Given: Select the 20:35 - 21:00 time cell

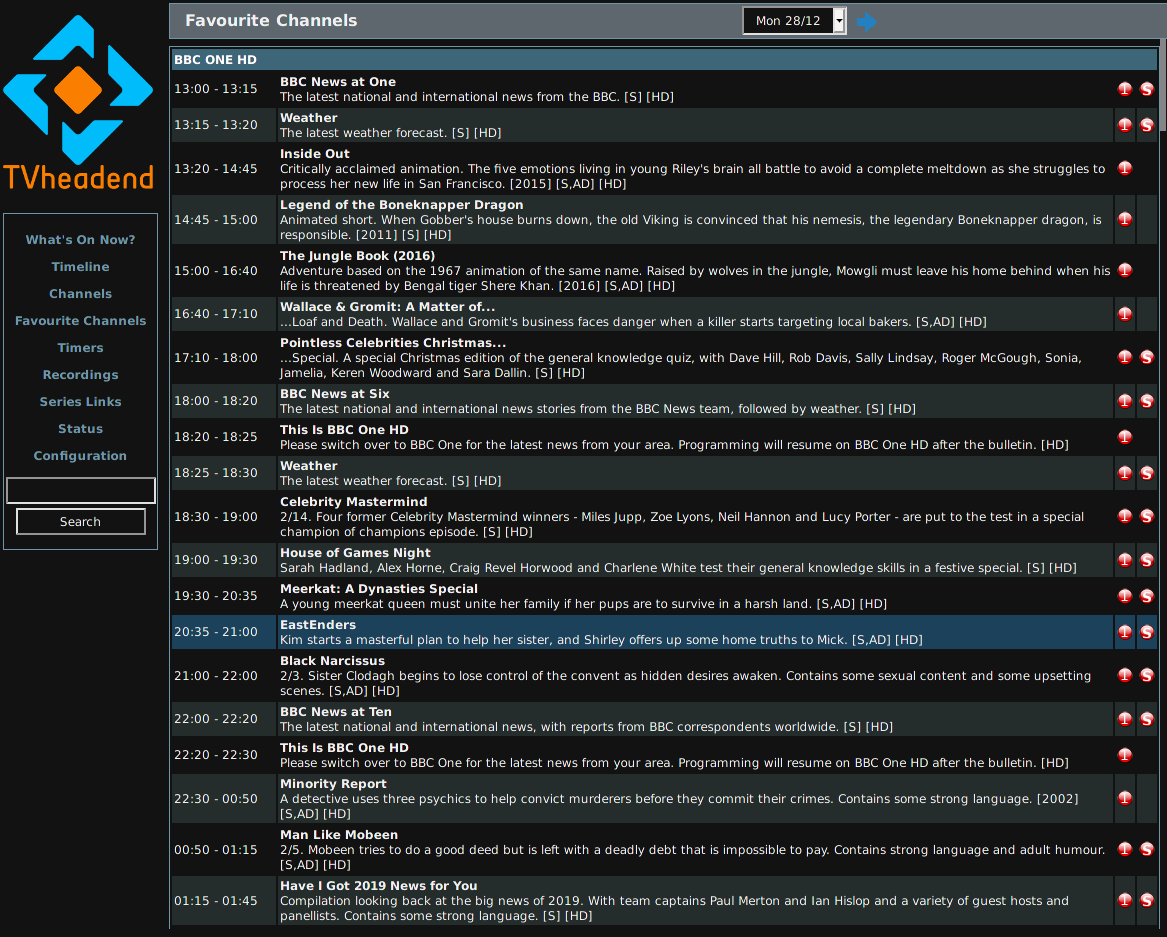Looking at the screenshot, I should coord(223,632).
